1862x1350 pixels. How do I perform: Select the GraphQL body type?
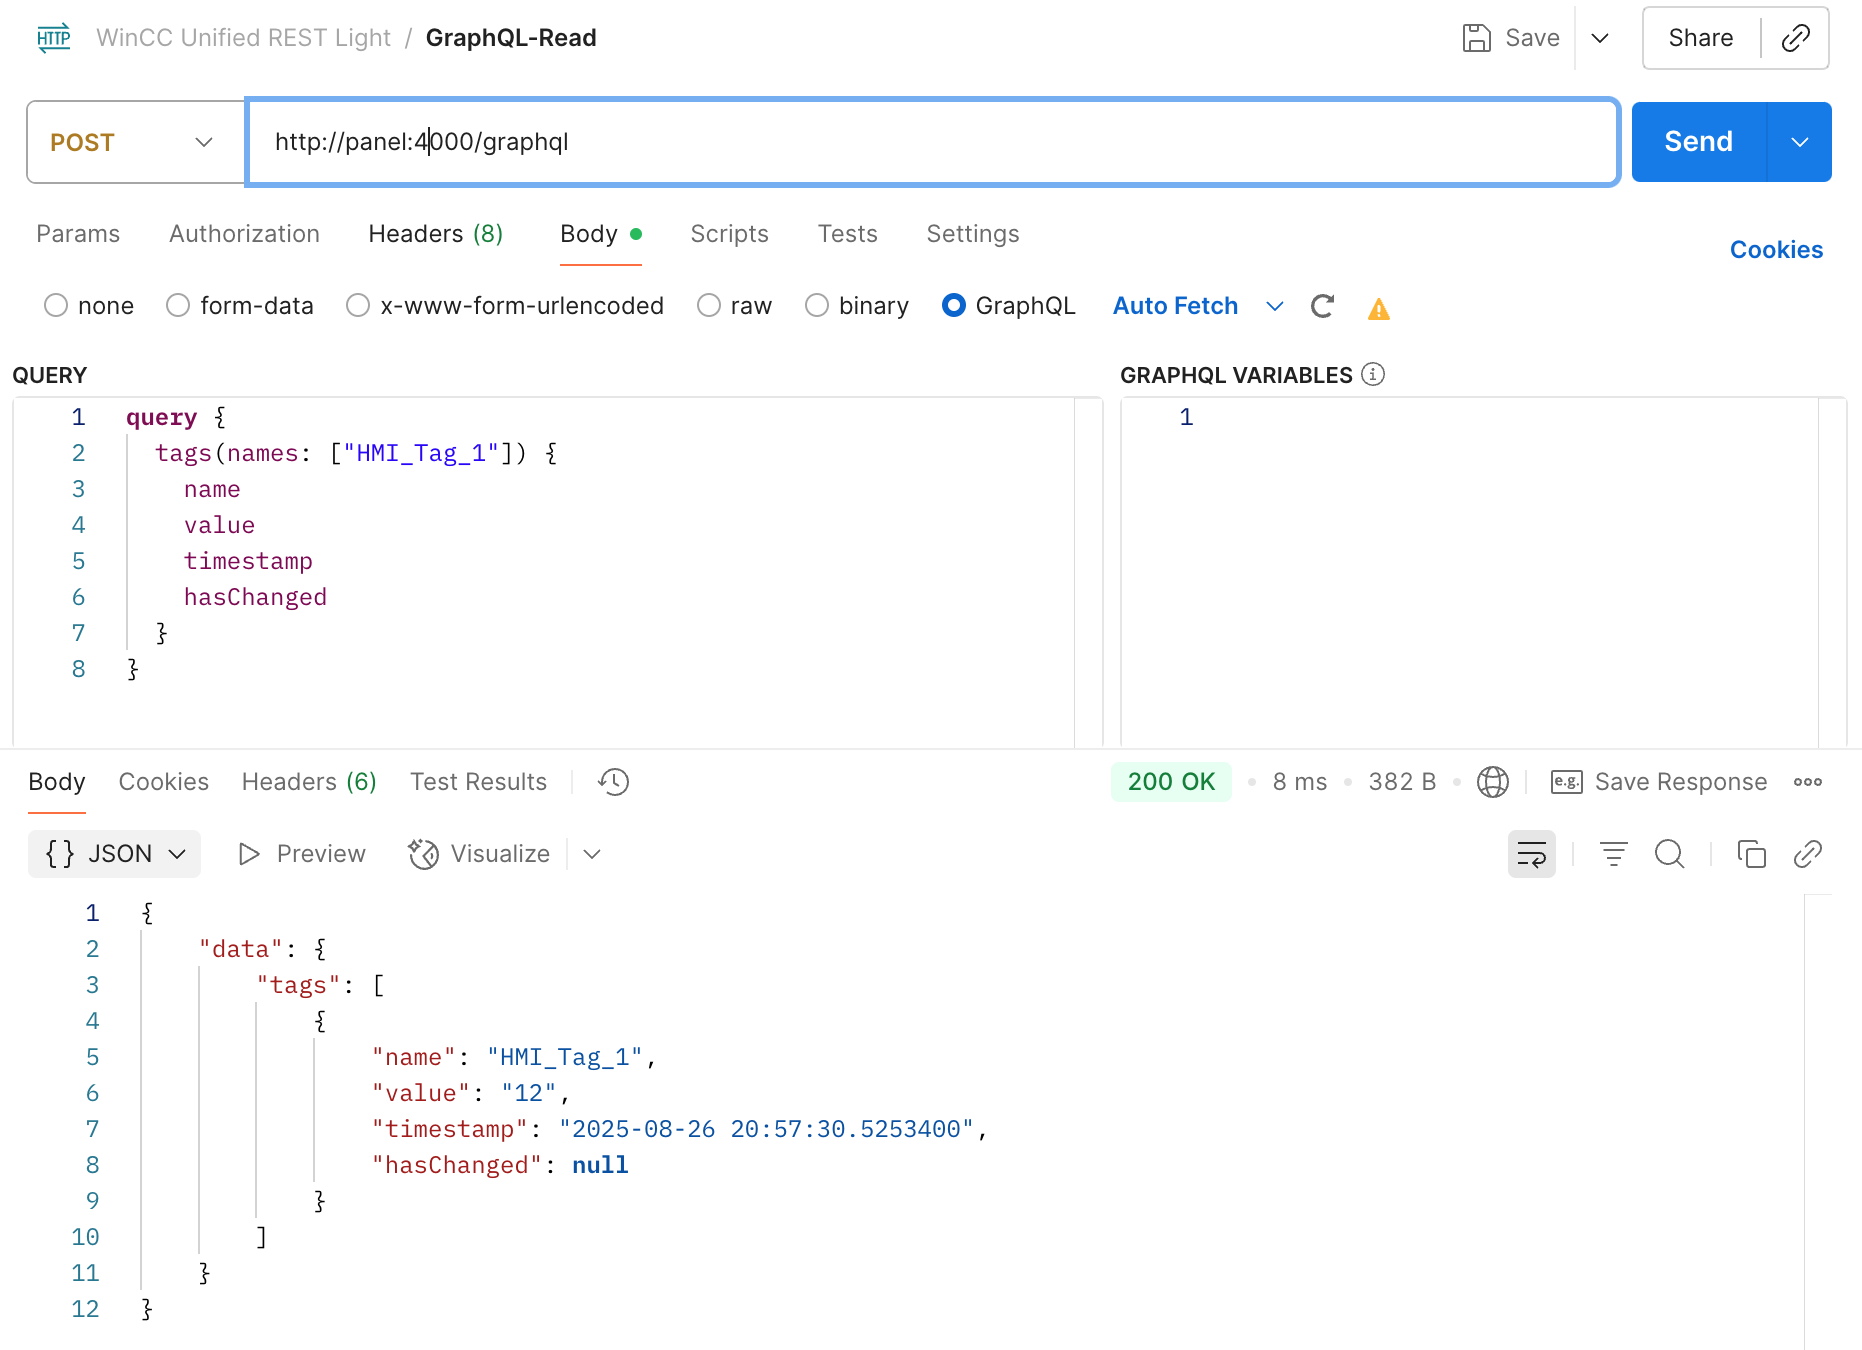pos(954,305)
